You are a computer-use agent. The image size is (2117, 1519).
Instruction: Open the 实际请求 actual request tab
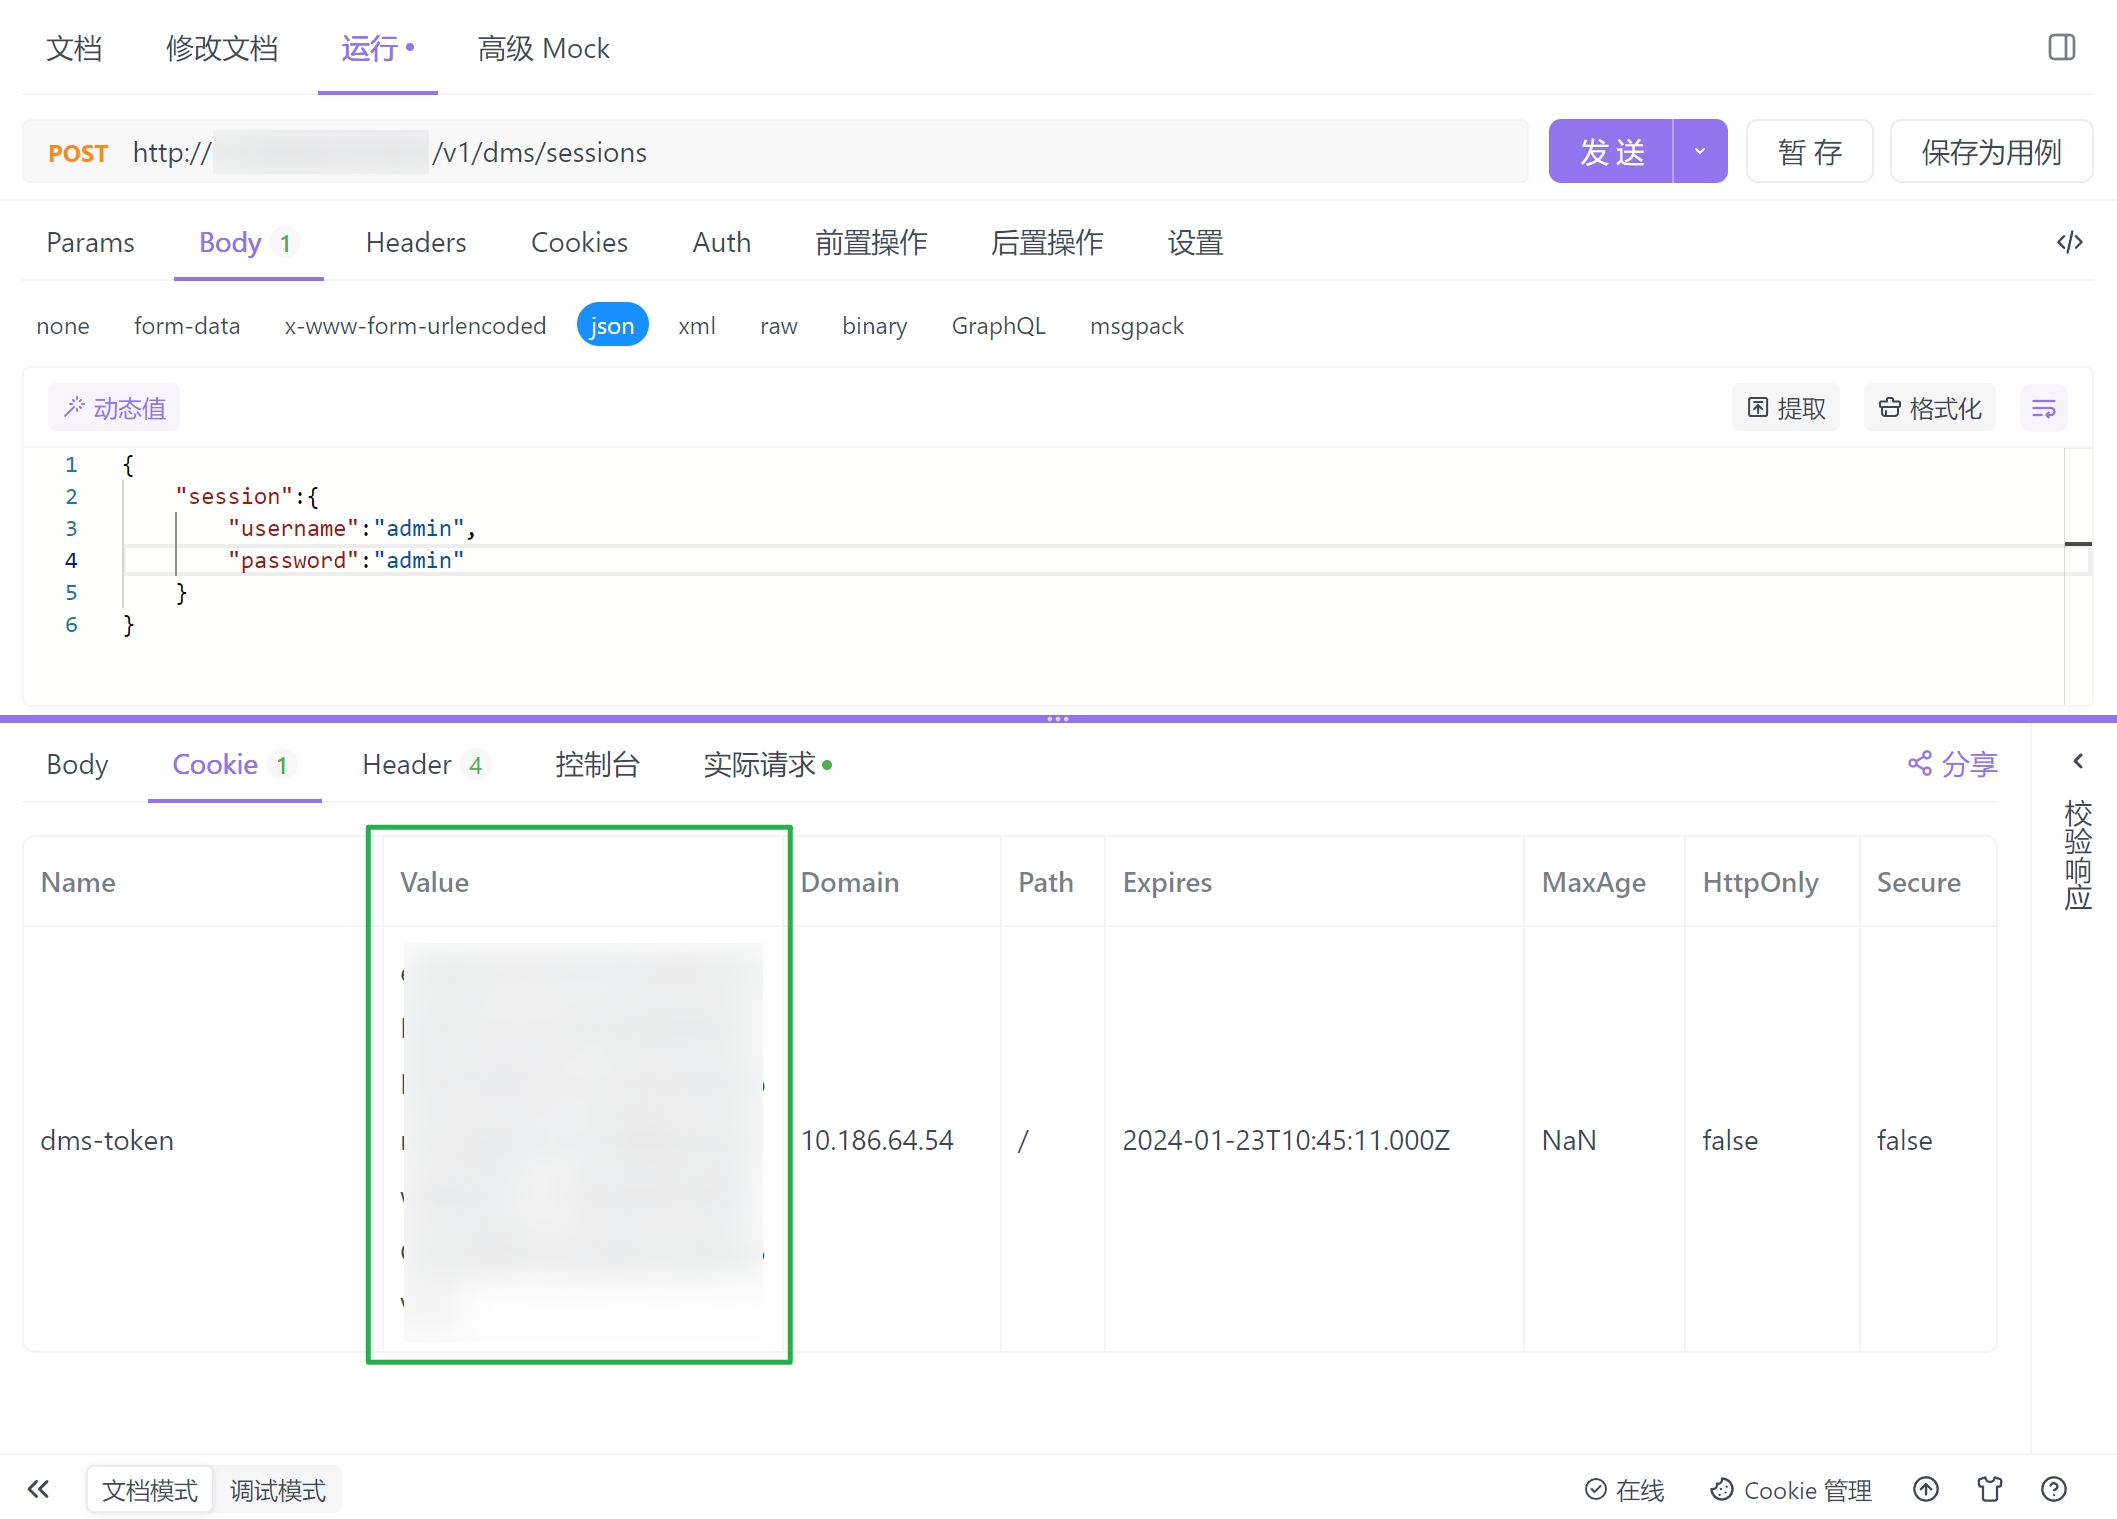767,765
